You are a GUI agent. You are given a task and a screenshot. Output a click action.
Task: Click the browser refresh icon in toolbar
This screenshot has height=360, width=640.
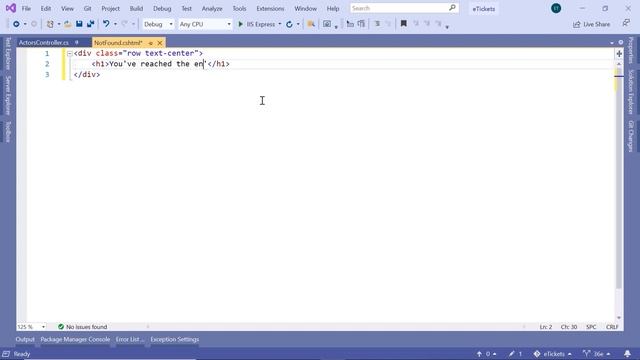pyautogui.click(x=289, y=24)
